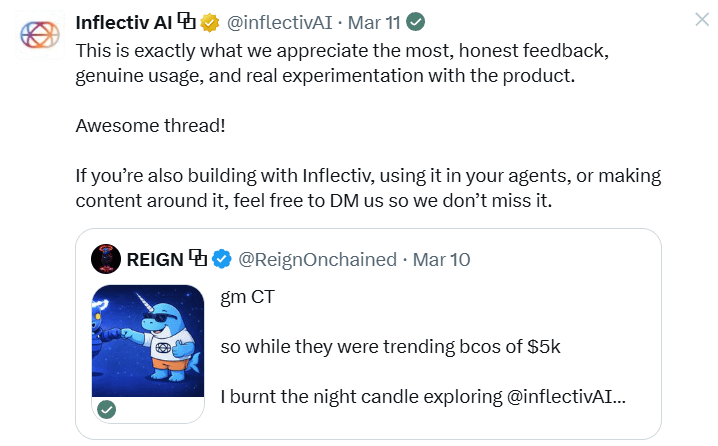Click the Inflectiv AI profile avatar
The image size is (718, 446).
38,36
